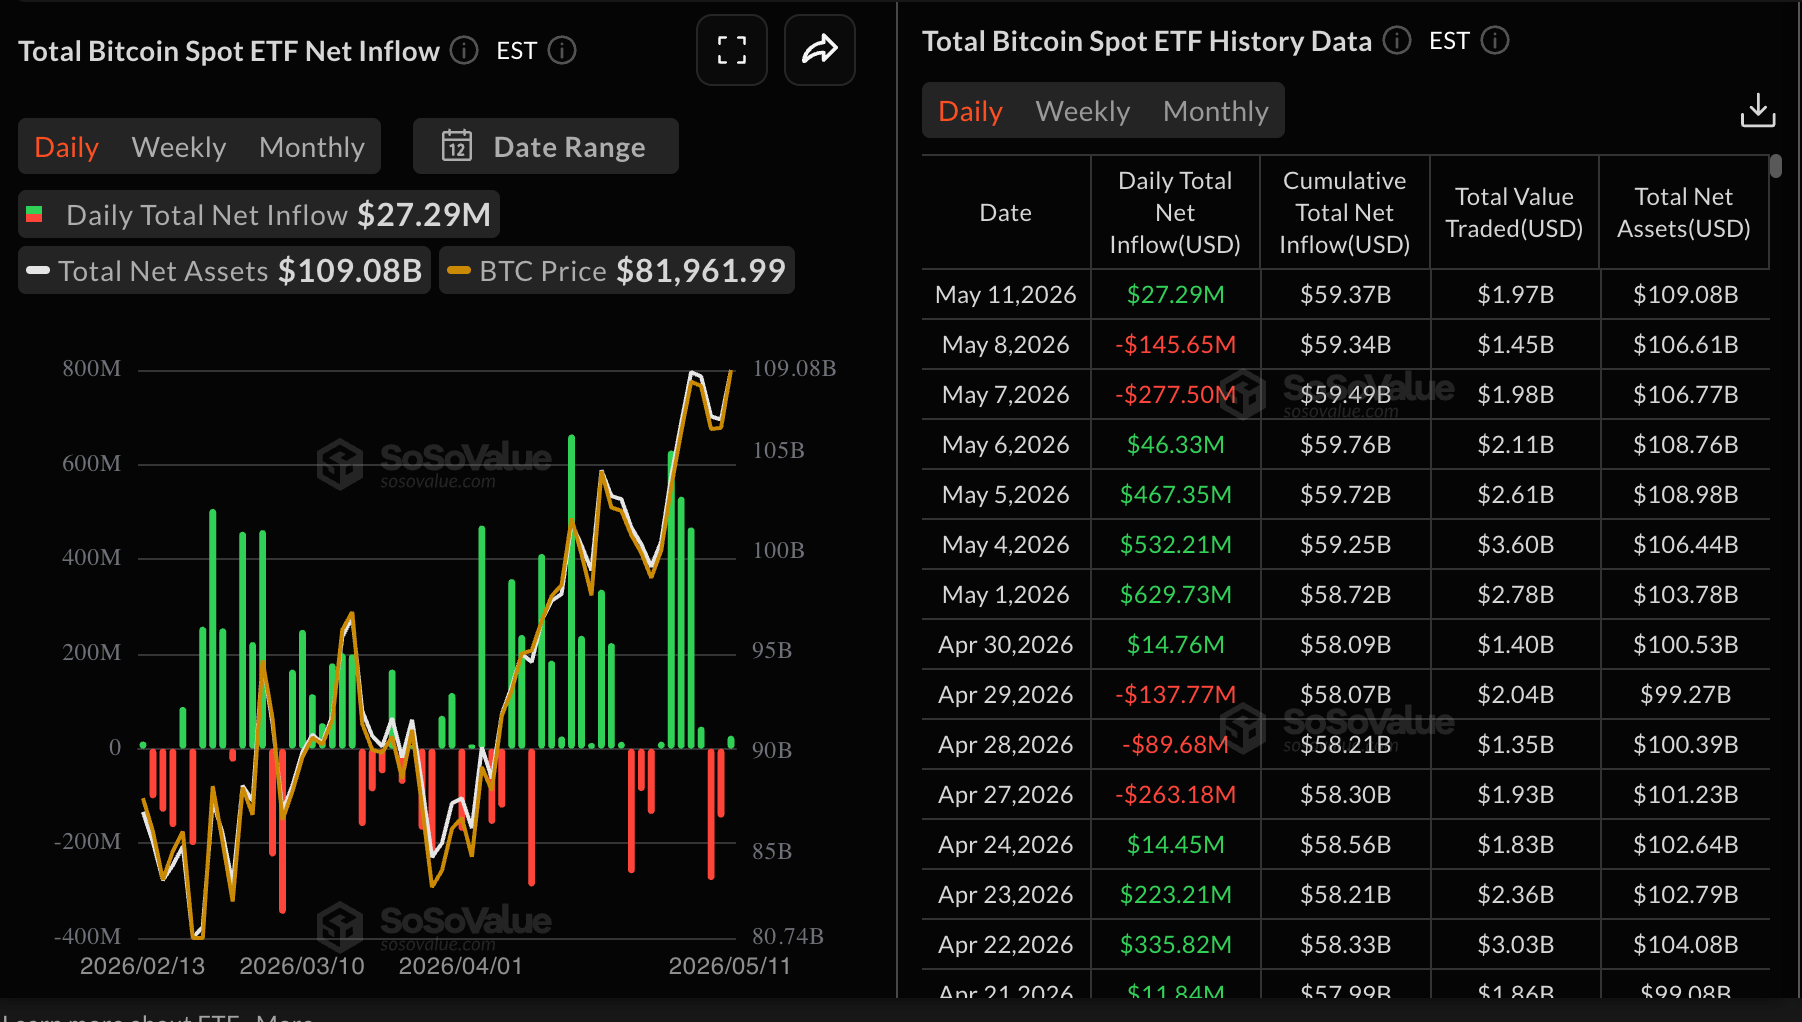
Task: Download the history data table
Action: point(1757,110)
